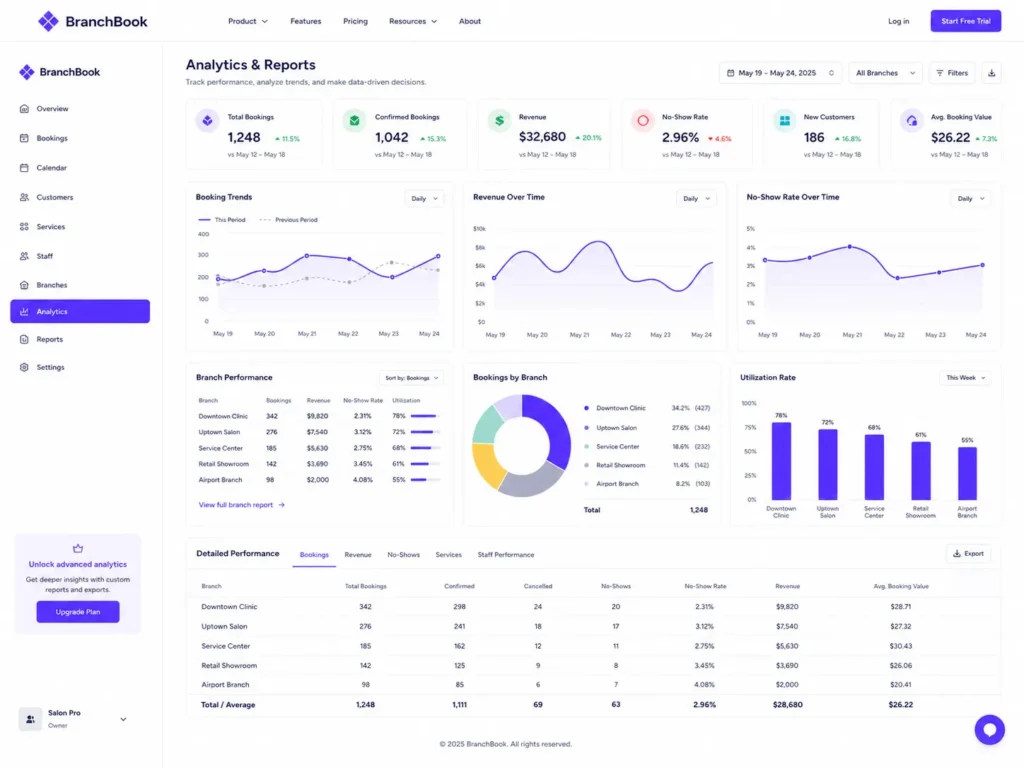The width and height of the screenshot is (1024, 768).
Task: Switch to the Staff Performance tab
Action: point(505,555)
